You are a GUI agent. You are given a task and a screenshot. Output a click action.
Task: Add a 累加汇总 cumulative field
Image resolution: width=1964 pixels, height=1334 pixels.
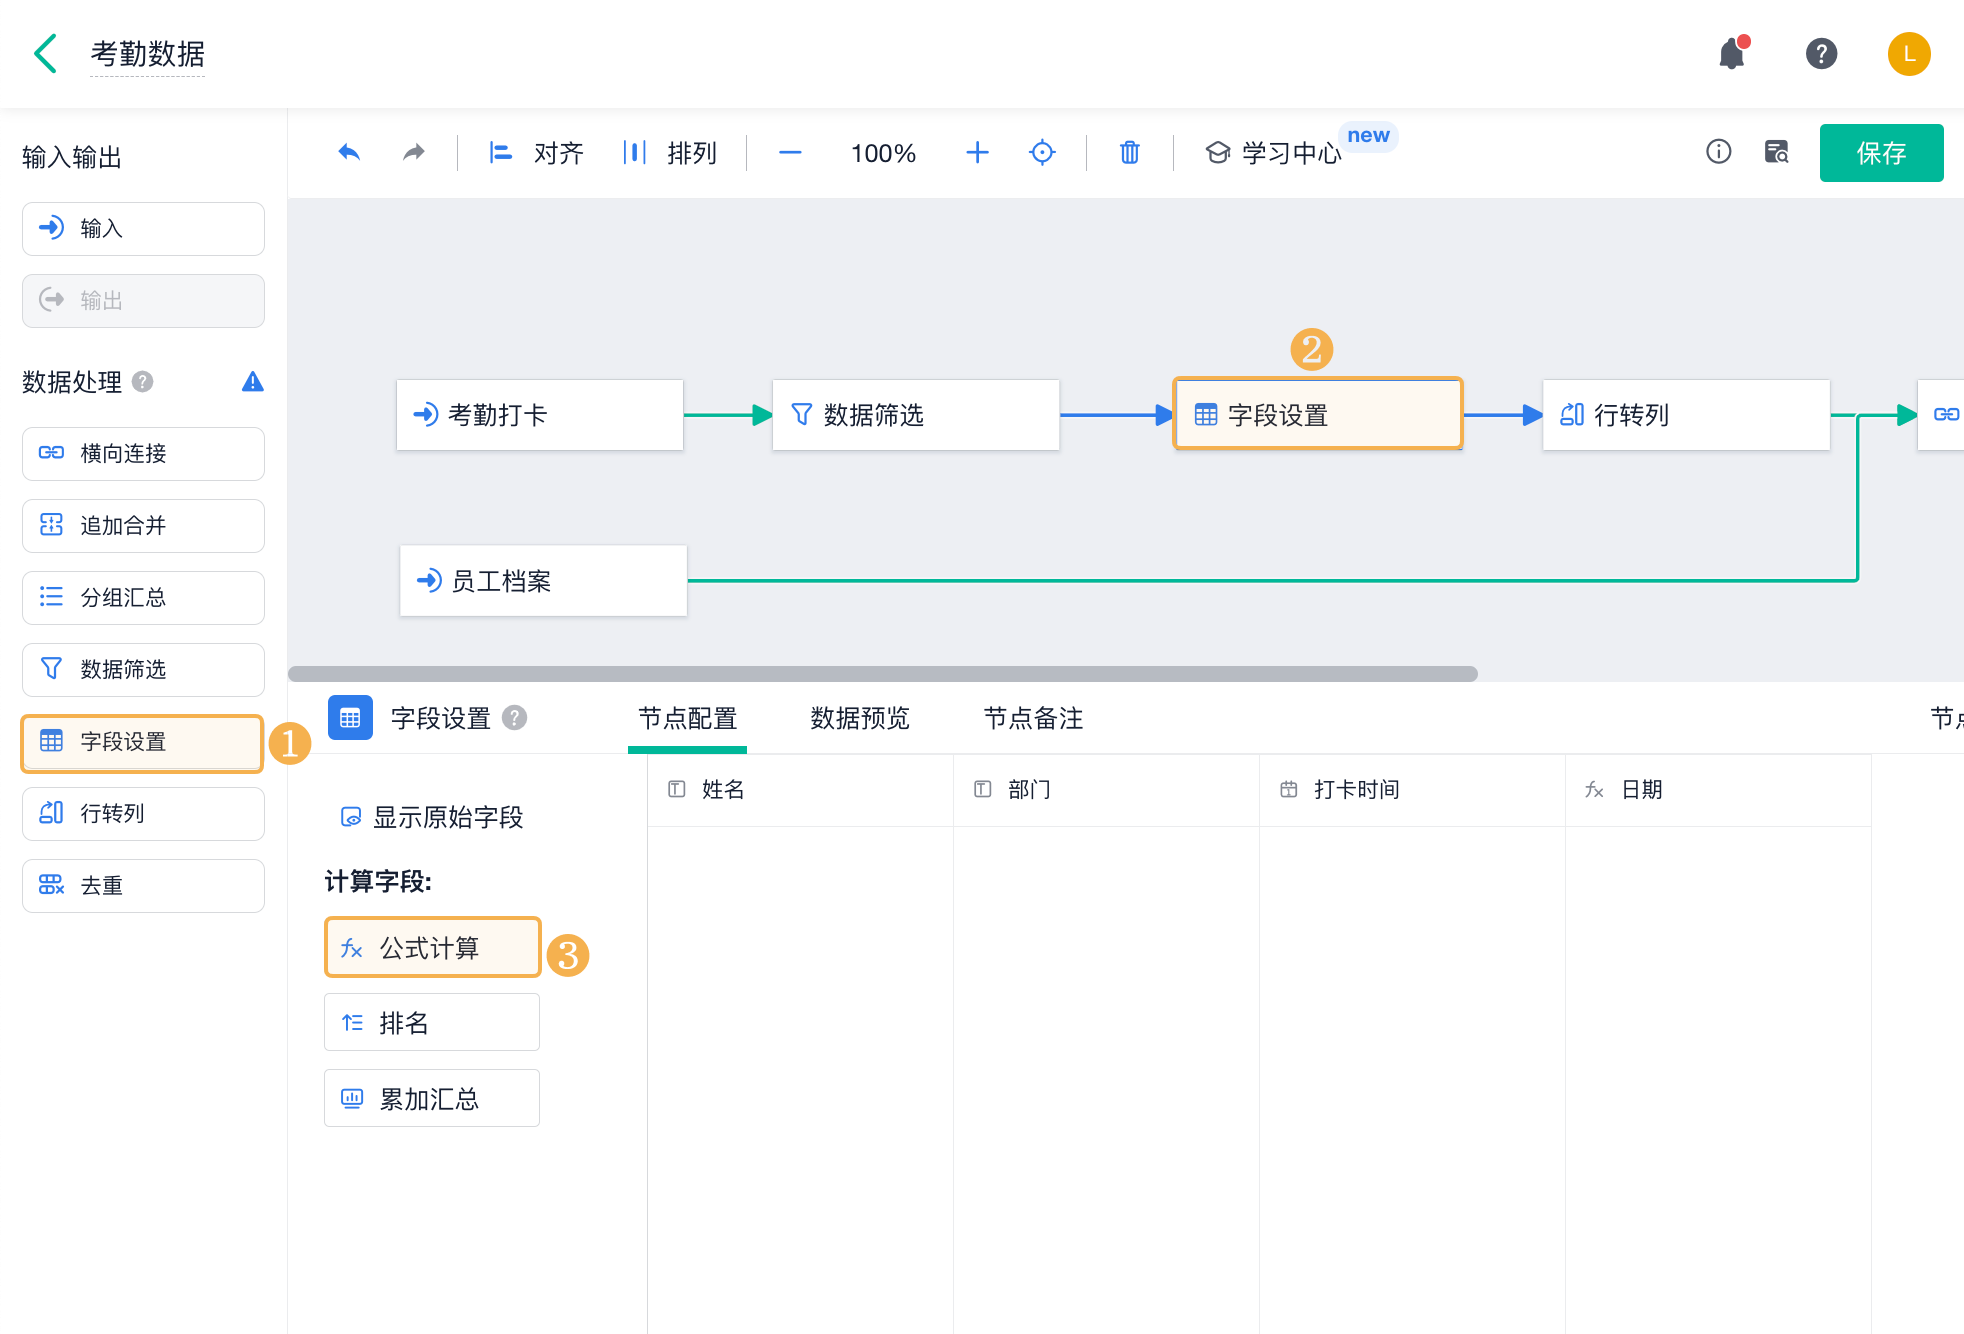pyautogui.click(x=432, y=1099)
